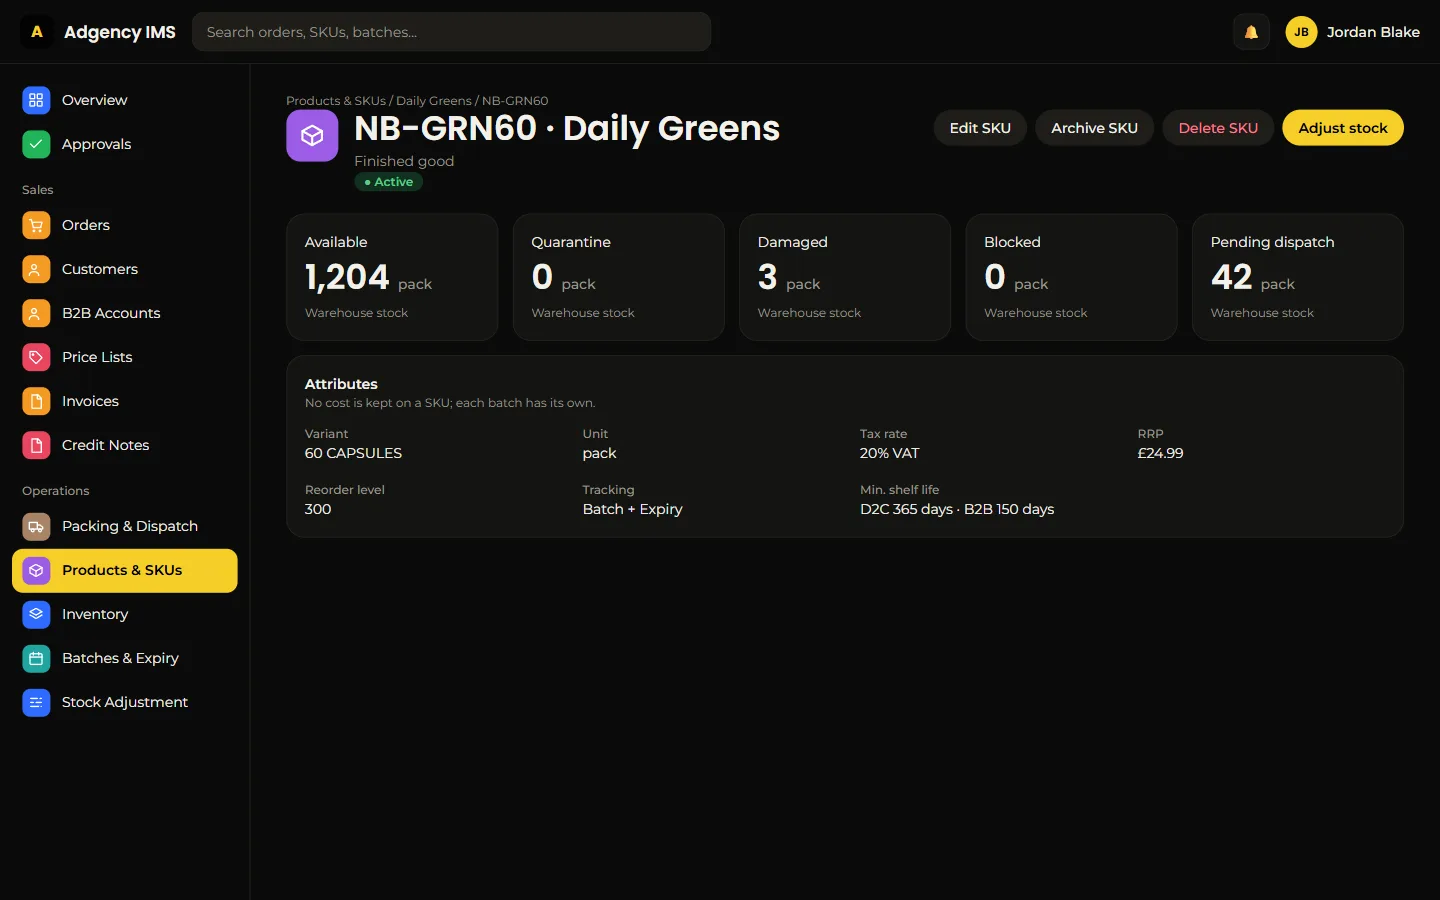Screen dimensions: 1440x900
Task: Click the Orders cart icon
Action: [36, 225]
